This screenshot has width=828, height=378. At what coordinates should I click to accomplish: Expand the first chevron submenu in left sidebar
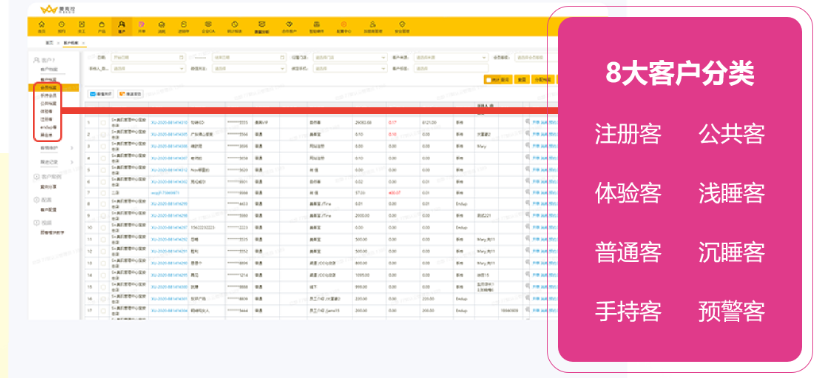click(x=72, y=148)
